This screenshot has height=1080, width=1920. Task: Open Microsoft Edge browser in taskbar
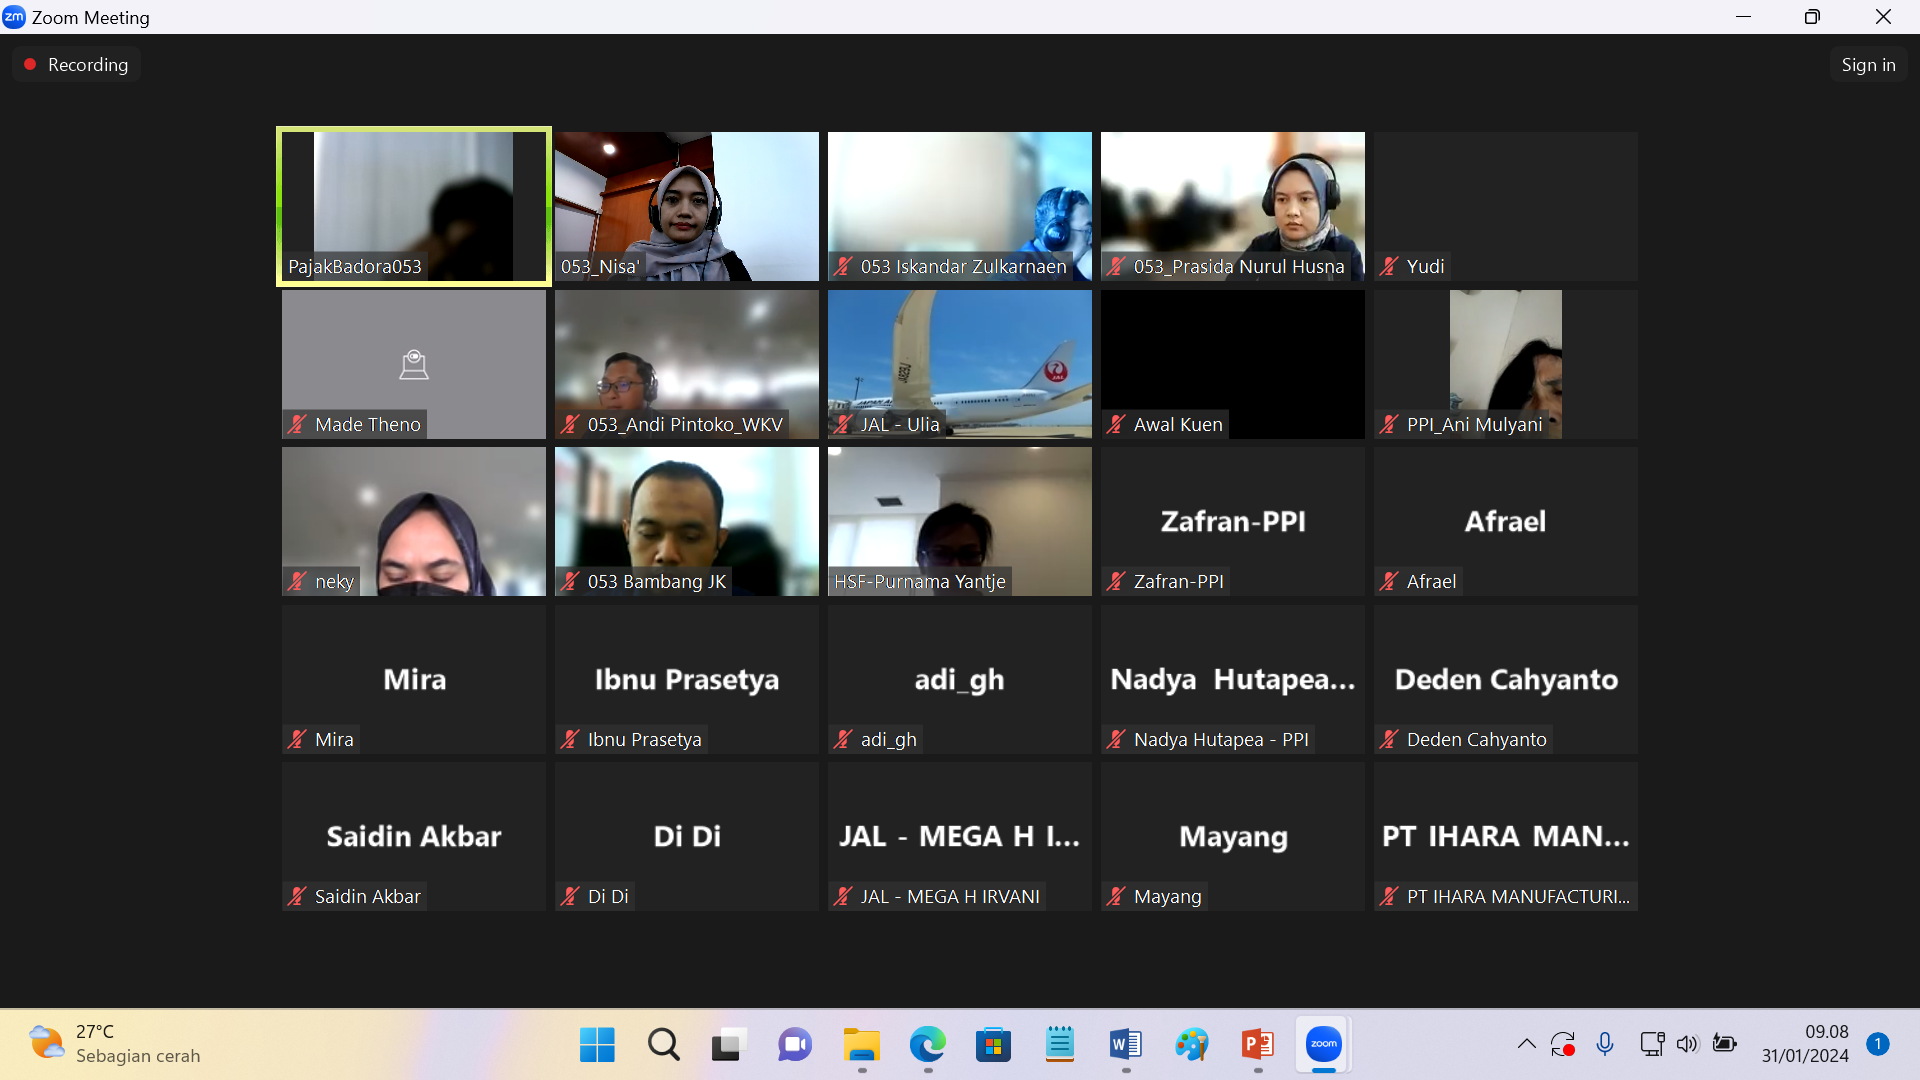(927, 1045)
